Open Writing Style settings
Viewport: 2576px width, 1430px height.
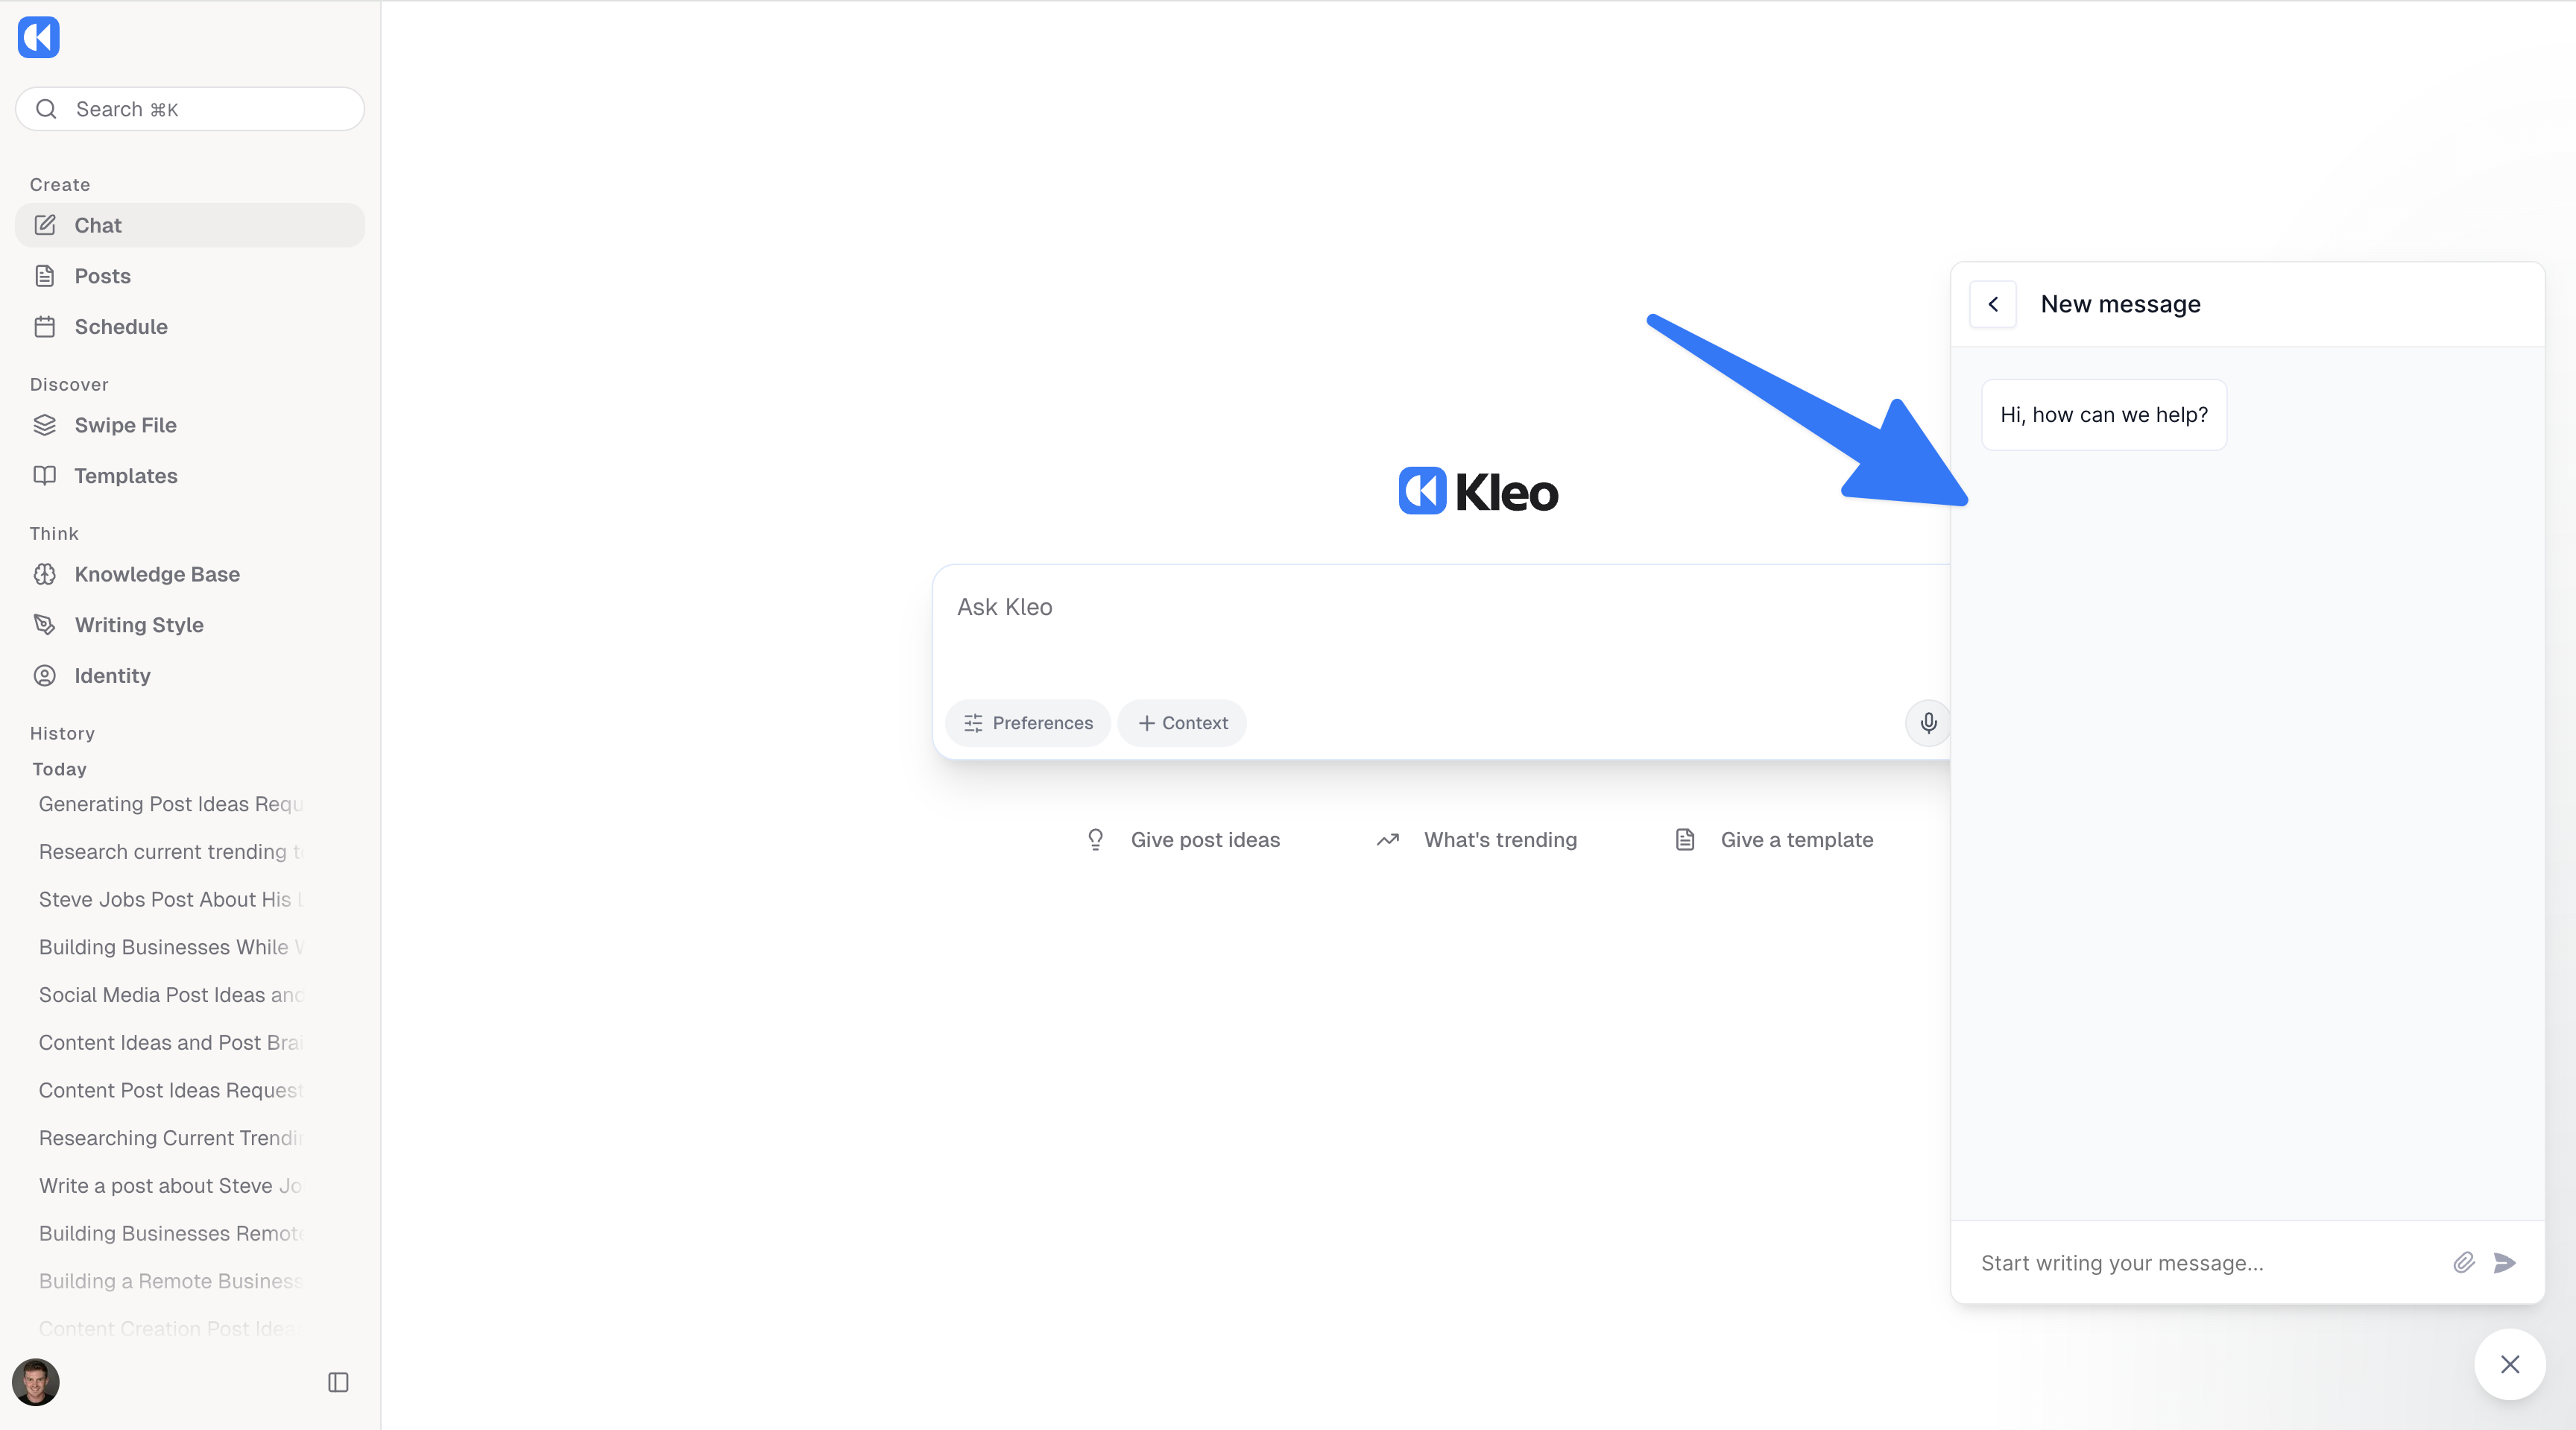tap(138, 625)
